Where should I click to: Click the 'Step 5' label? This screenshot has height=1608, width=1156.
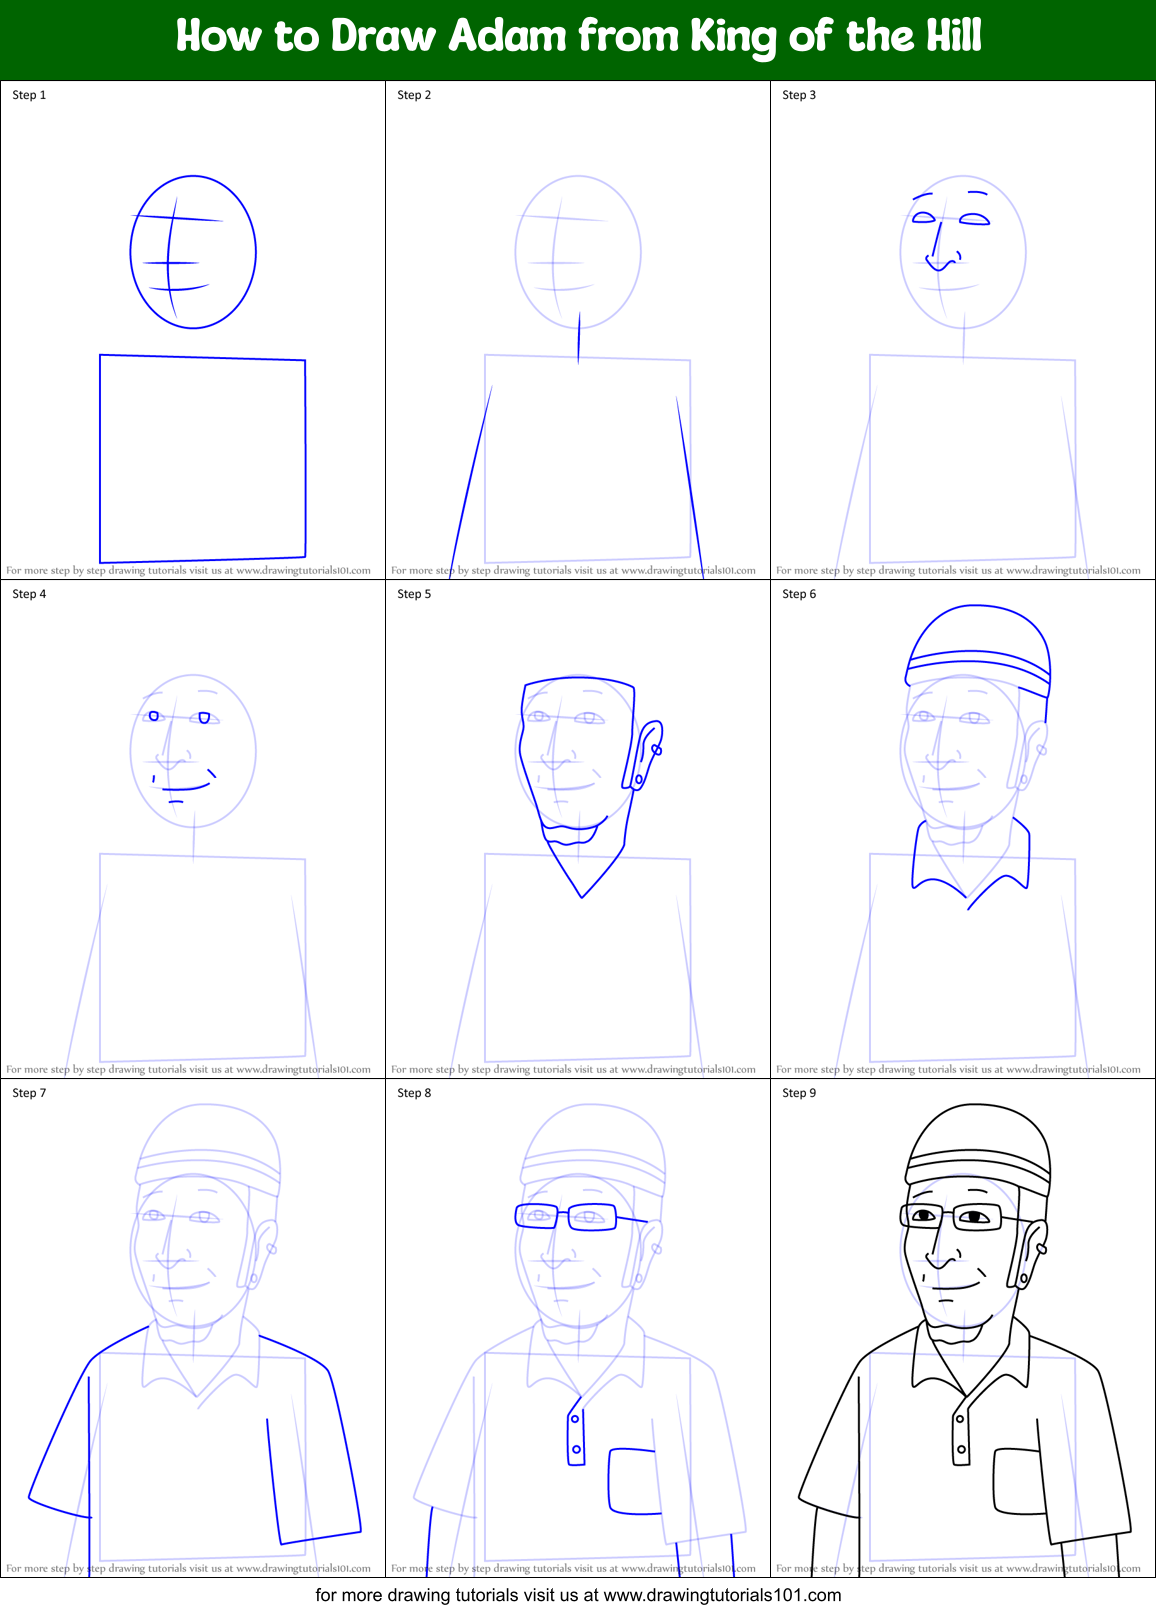pyautogui.click(x=414, y=594)
